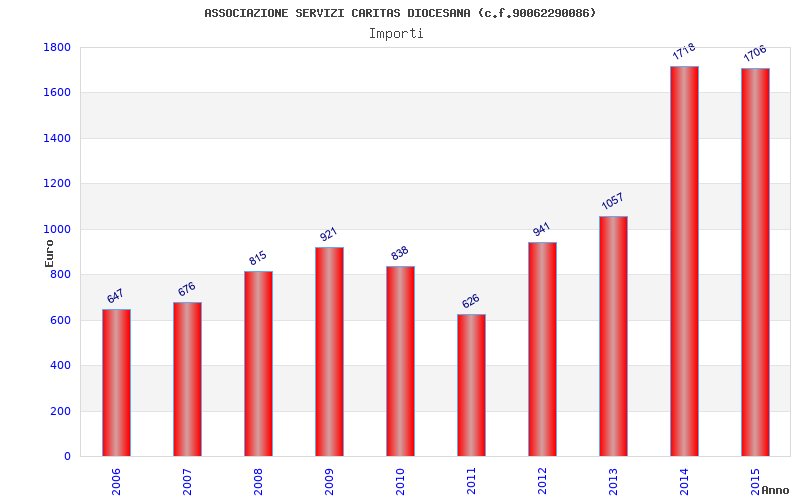The width and height of the screenshot is (800, 500).
Task: Click the value label 941
Action: [x=541, y=229]
